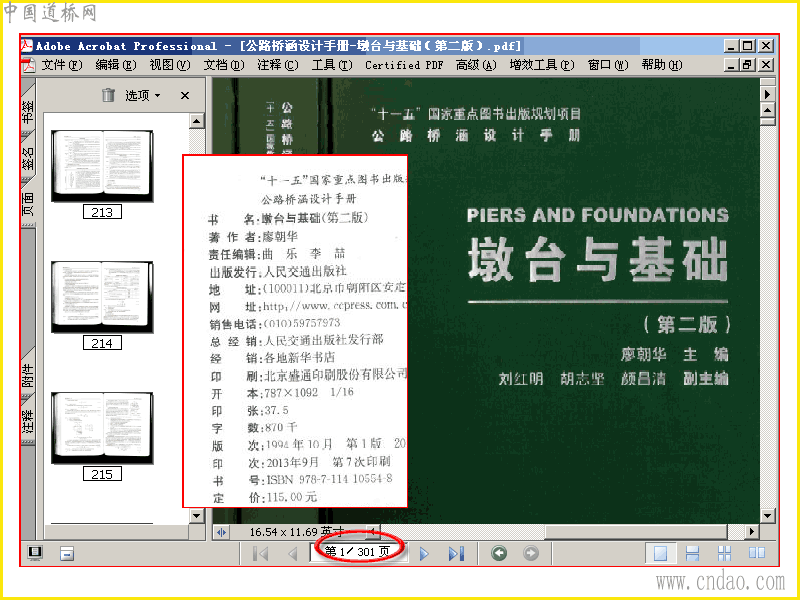Select single page layout icon
The height and width of the screenshot is (600, 800).
660,553
